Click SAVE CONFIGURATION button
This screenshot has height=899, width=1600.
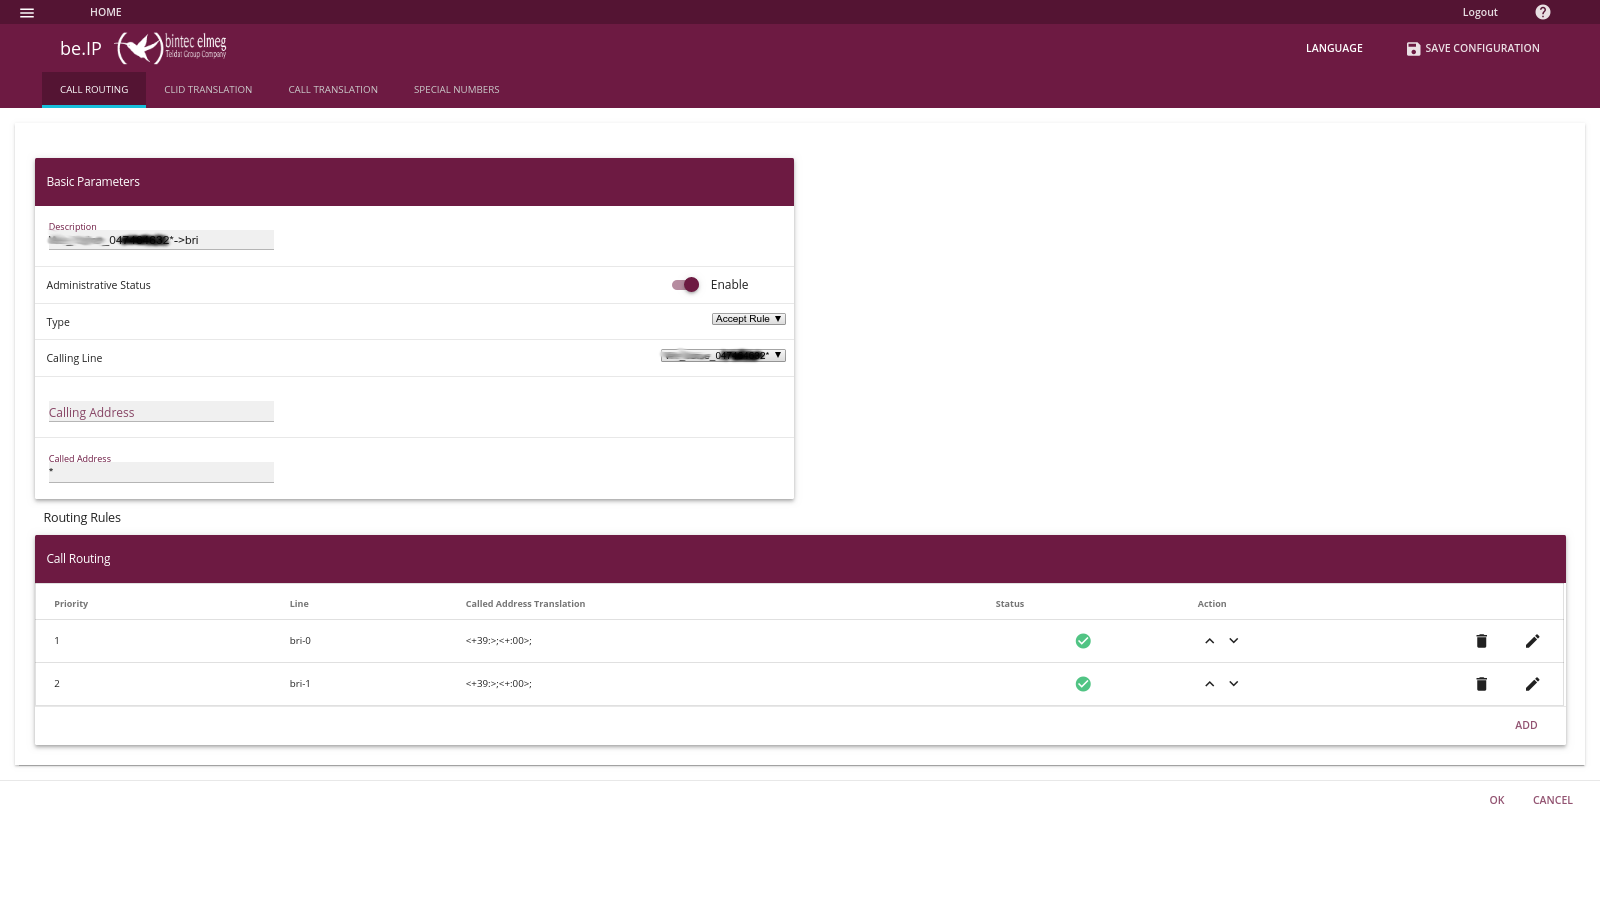tap(1473, 48)
